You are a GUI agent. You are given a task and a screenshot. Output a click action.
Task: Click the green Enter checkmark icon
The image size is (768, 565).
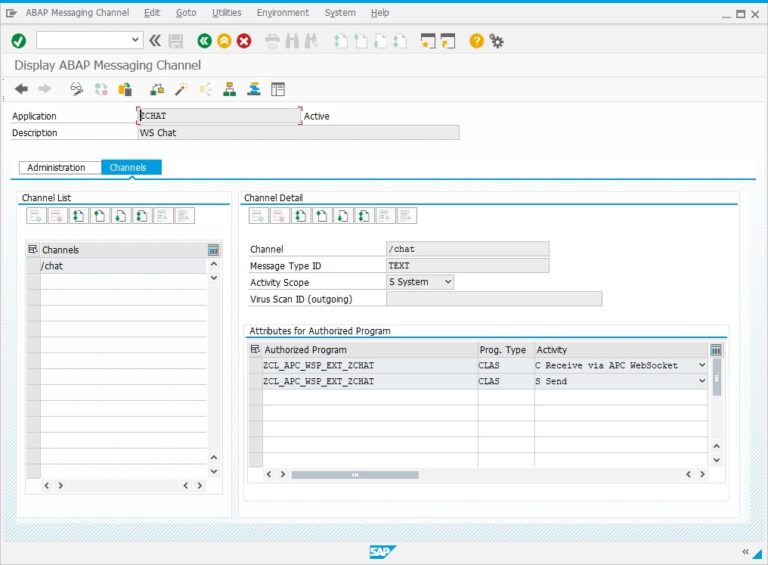(x=18, y=41)
